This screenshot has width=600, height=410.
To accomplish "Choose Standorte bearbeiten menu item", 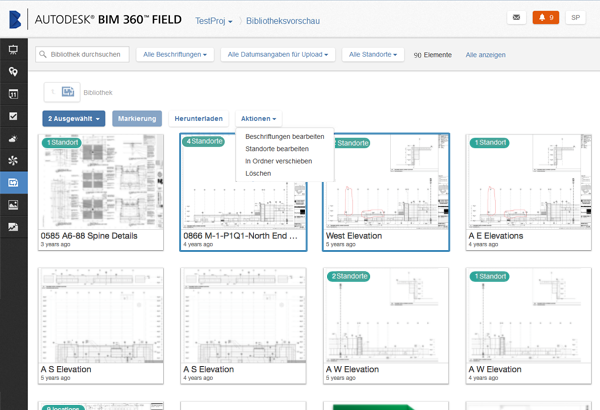I will click(285, 149).
